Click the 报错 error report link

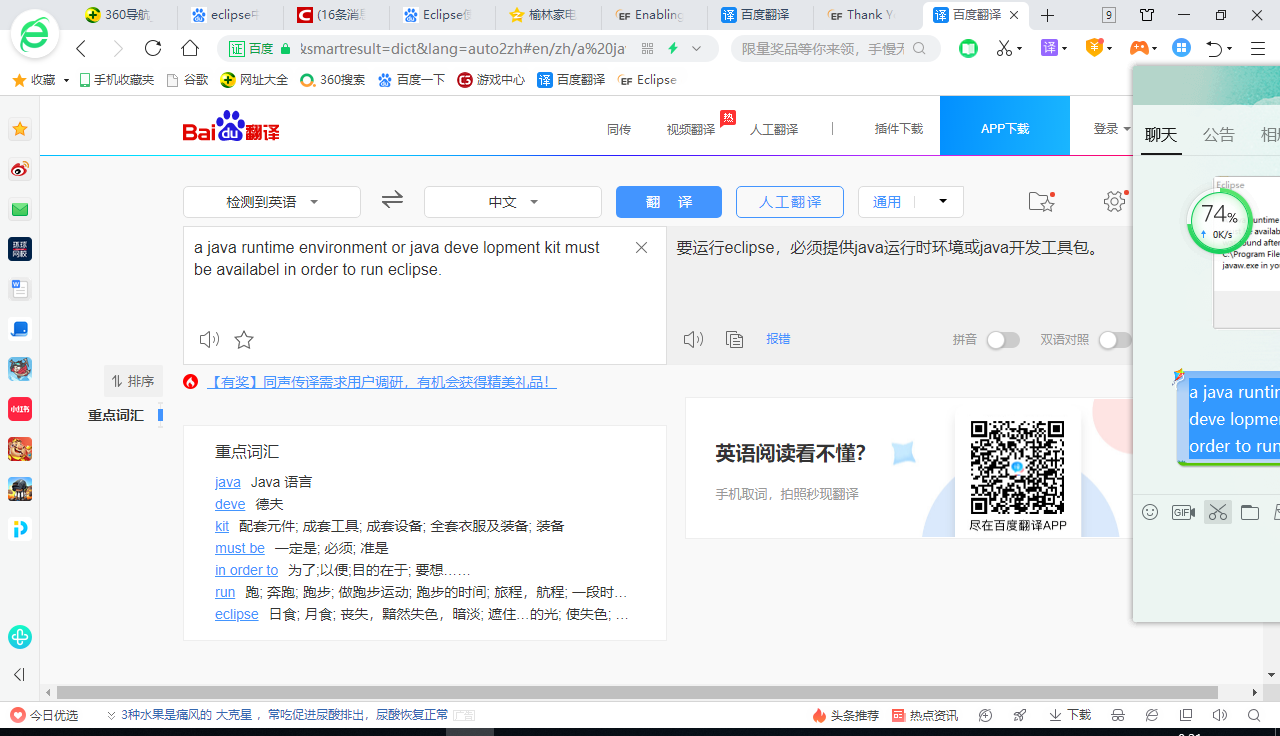click(779, 339)
